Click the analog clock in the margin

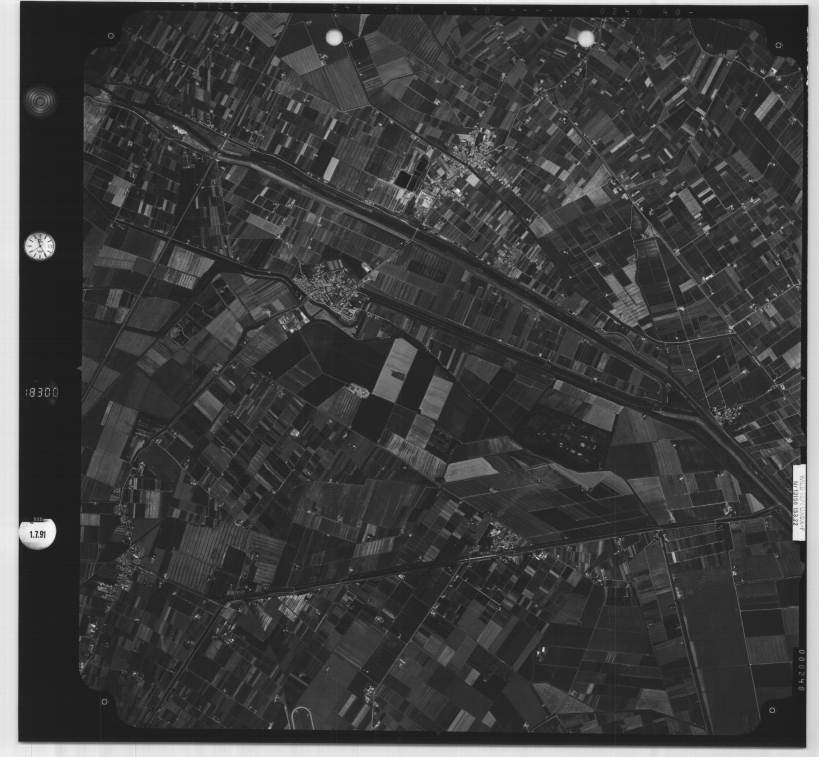click(39, 245)
